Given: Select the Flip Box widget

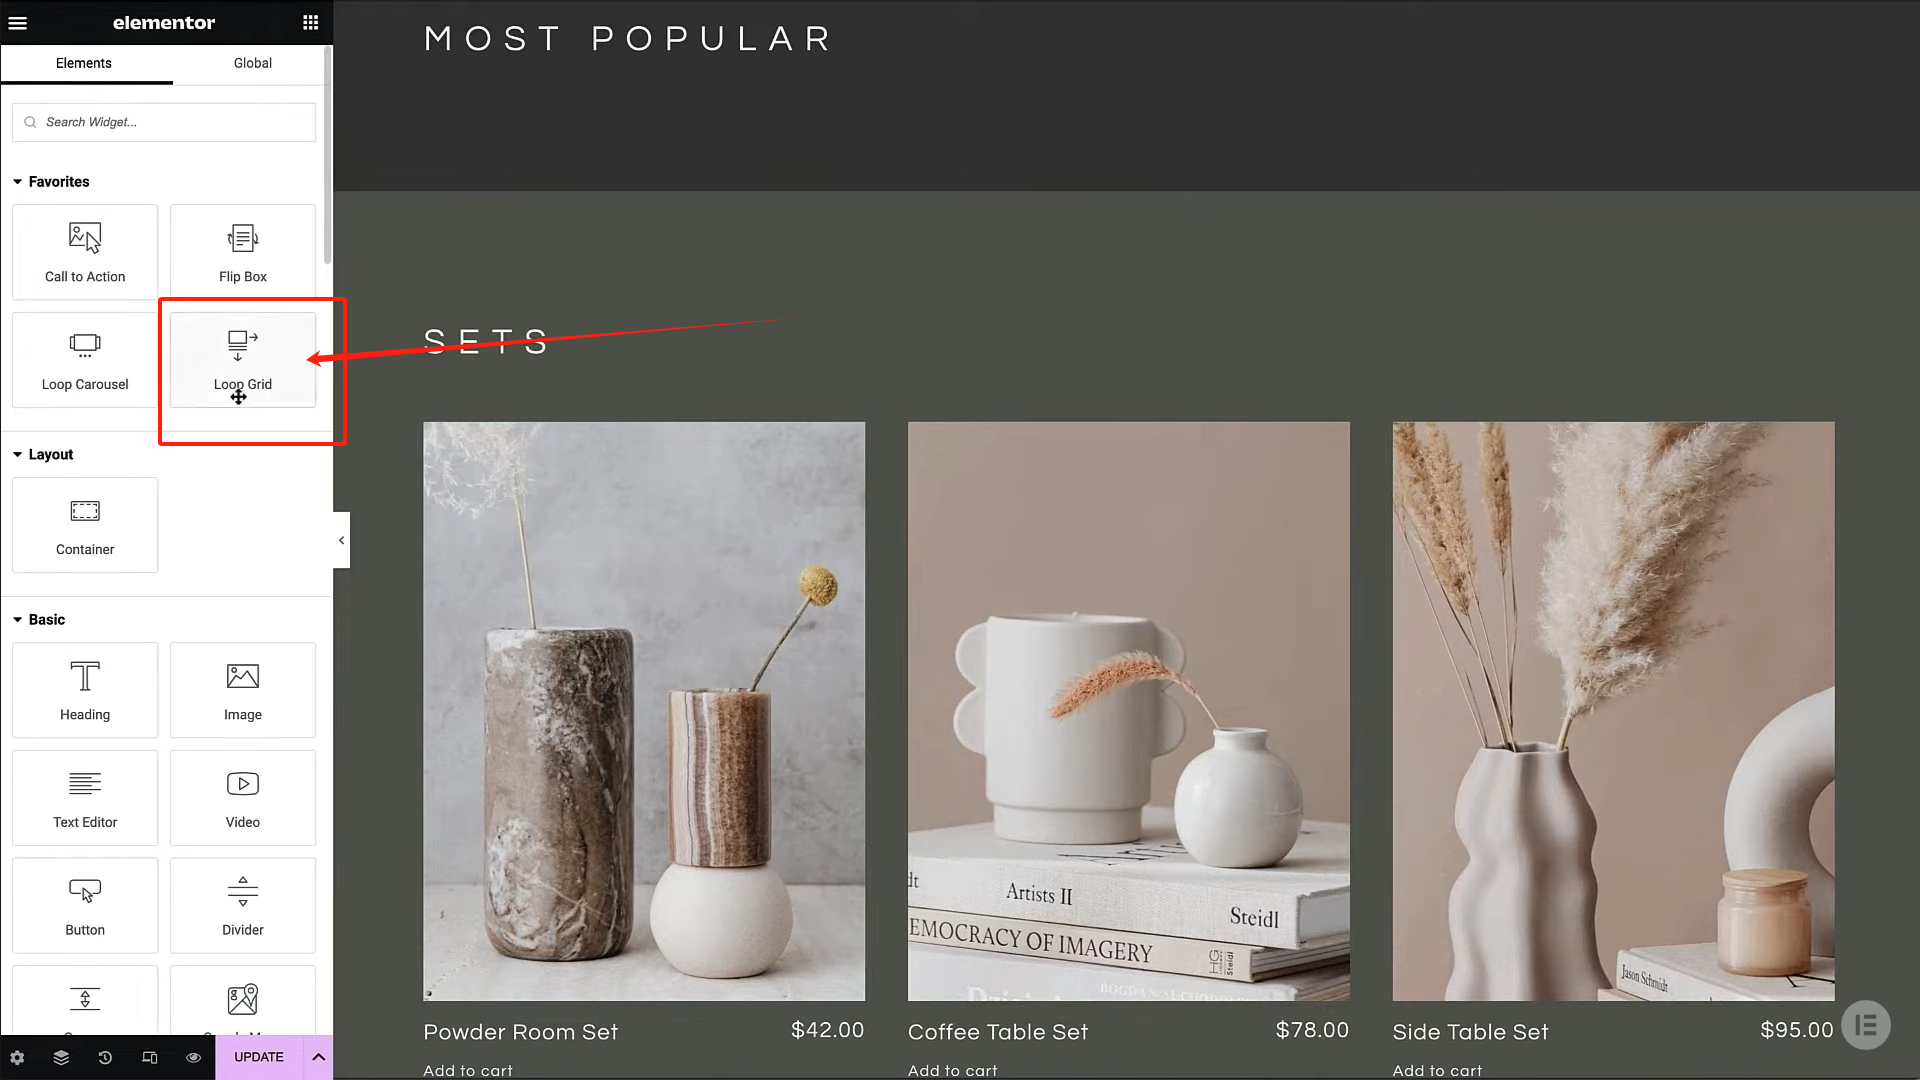Looking at the screenshot, I should (243, 252).
